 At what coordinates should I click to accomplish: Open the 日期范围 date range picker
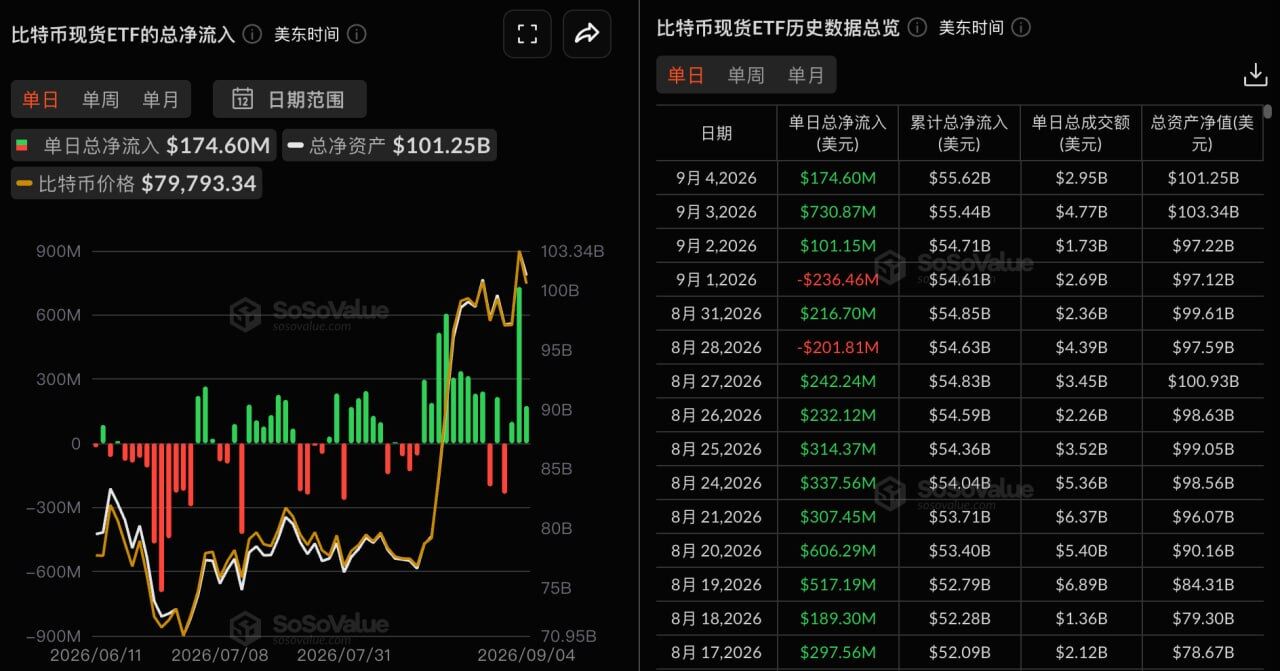[290, 99]
